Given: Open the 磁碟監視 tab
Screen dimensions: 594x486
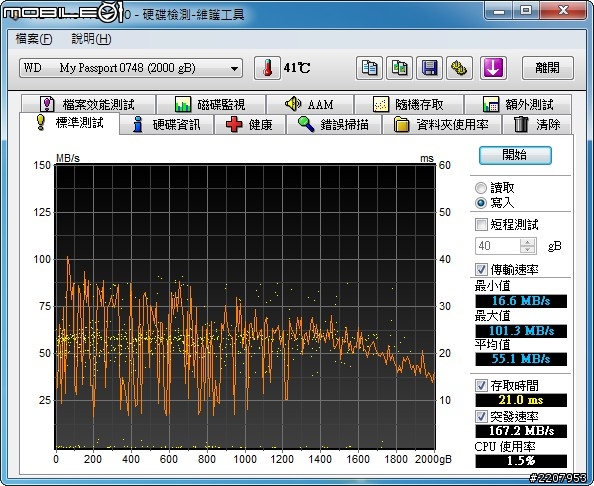Looking at the screenshot, I should click(x=211, y=104).
